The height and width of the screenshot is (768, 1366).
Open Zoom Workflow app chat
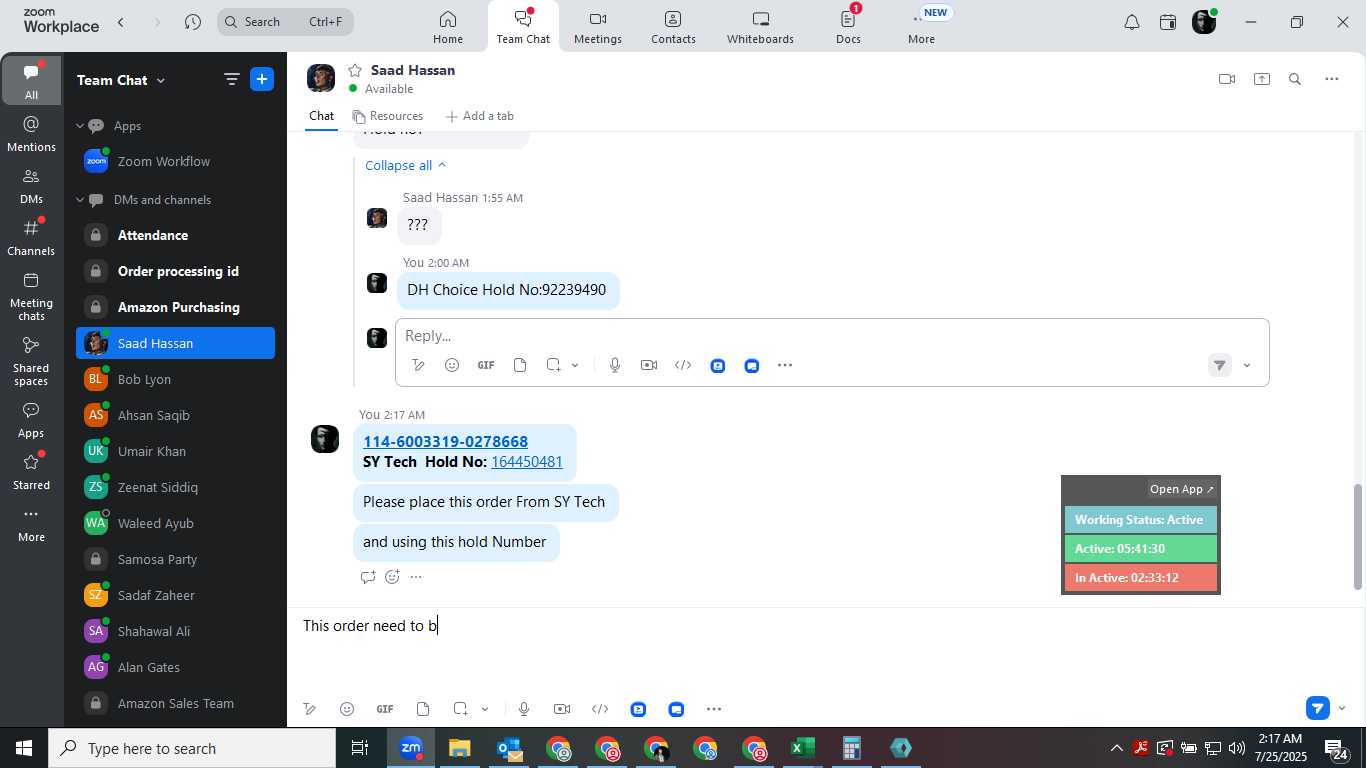tap(175, 161)
